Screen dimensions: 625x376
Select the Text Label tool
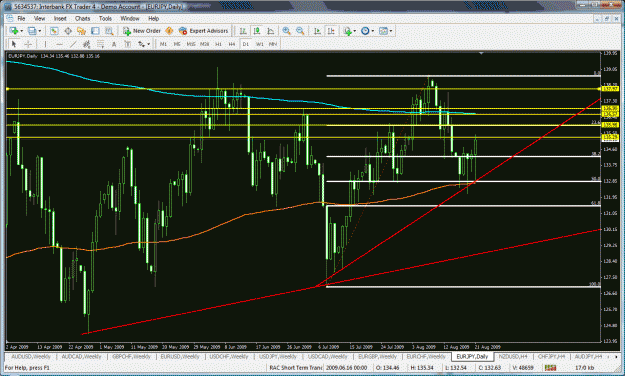(128, 44)
